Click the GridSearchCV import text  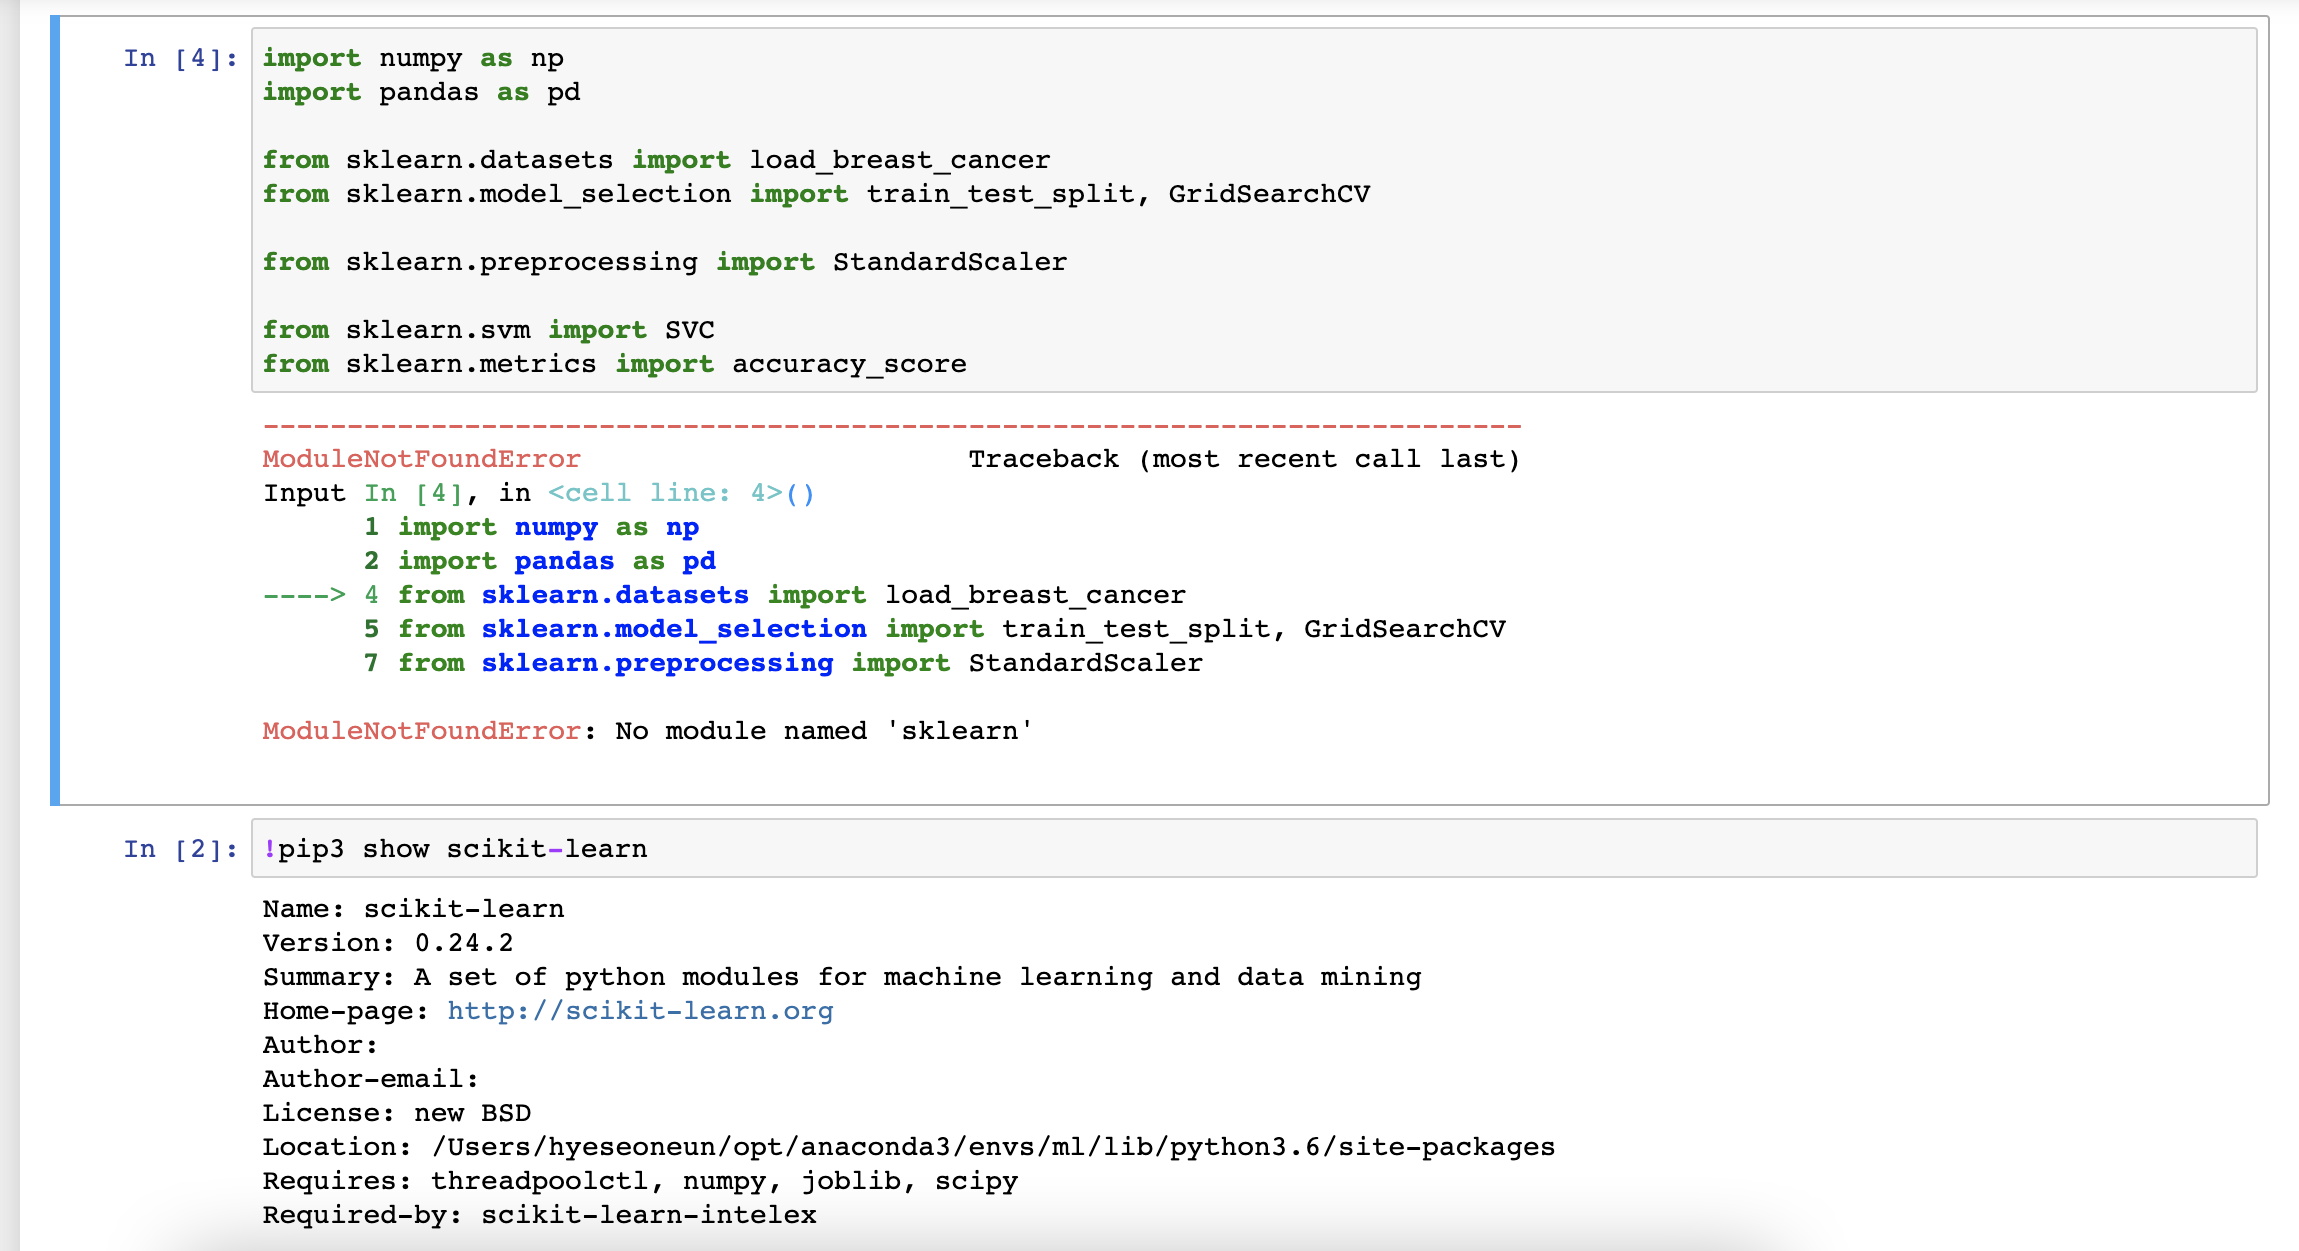(x=1270, y=194)
